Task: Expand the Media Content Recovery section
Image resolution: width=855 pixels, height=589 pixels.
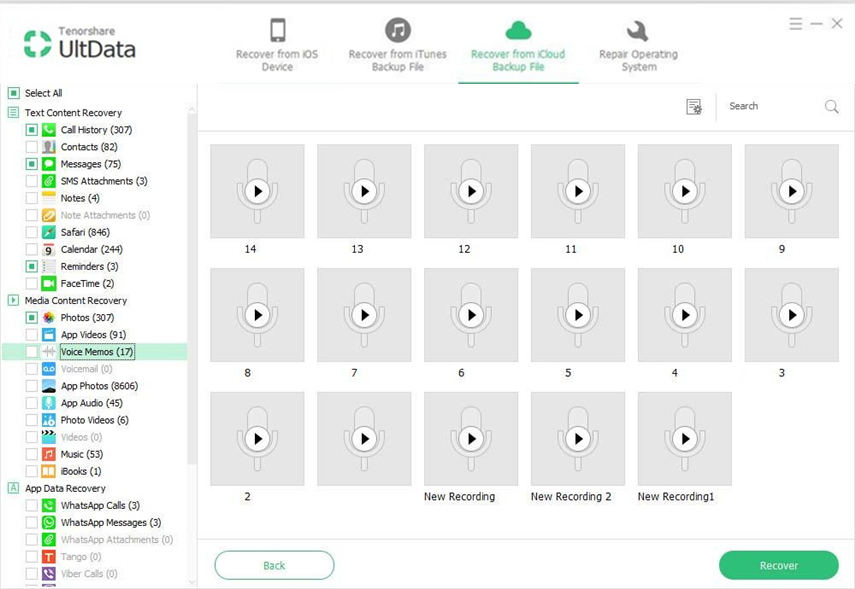Action: pyautogui.click(x=14, y=300)
